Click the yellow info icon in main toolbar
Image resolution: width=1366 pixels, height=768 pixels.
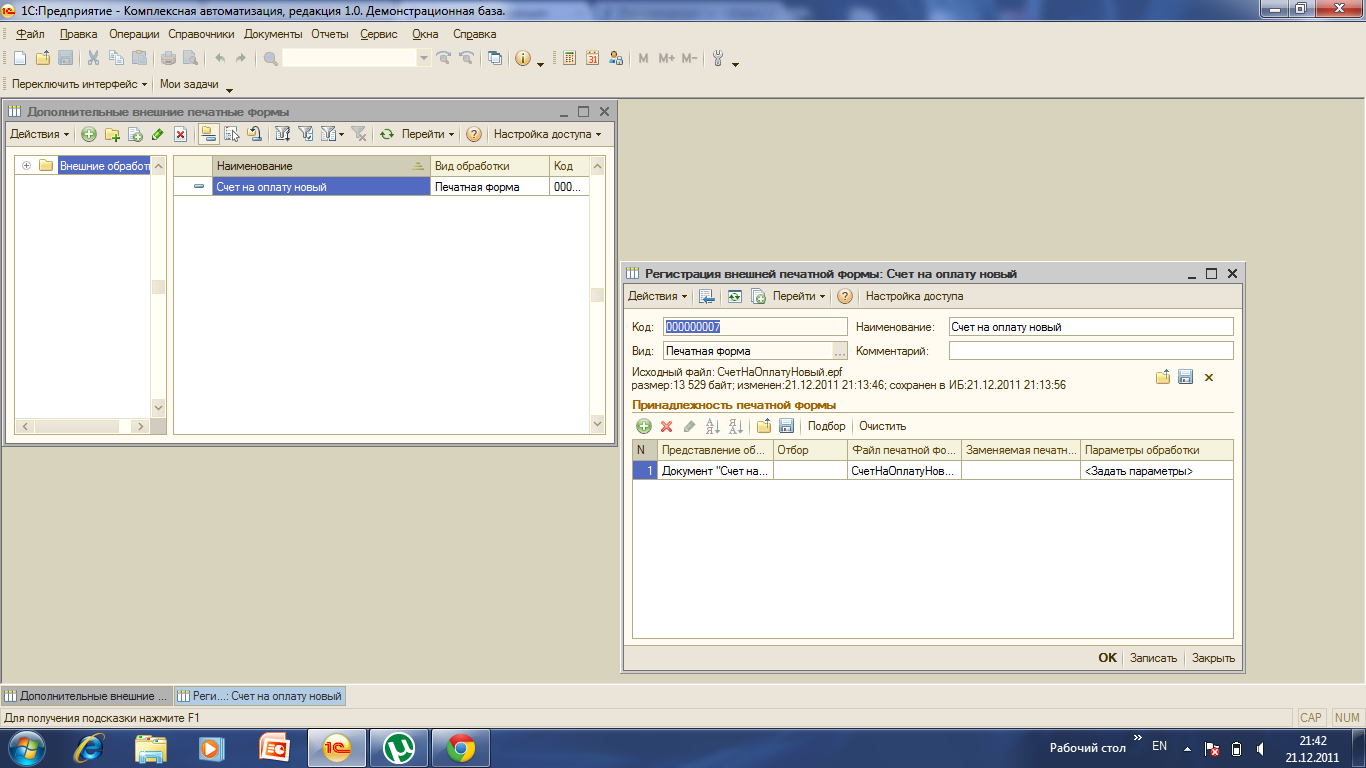coord(523,58)
